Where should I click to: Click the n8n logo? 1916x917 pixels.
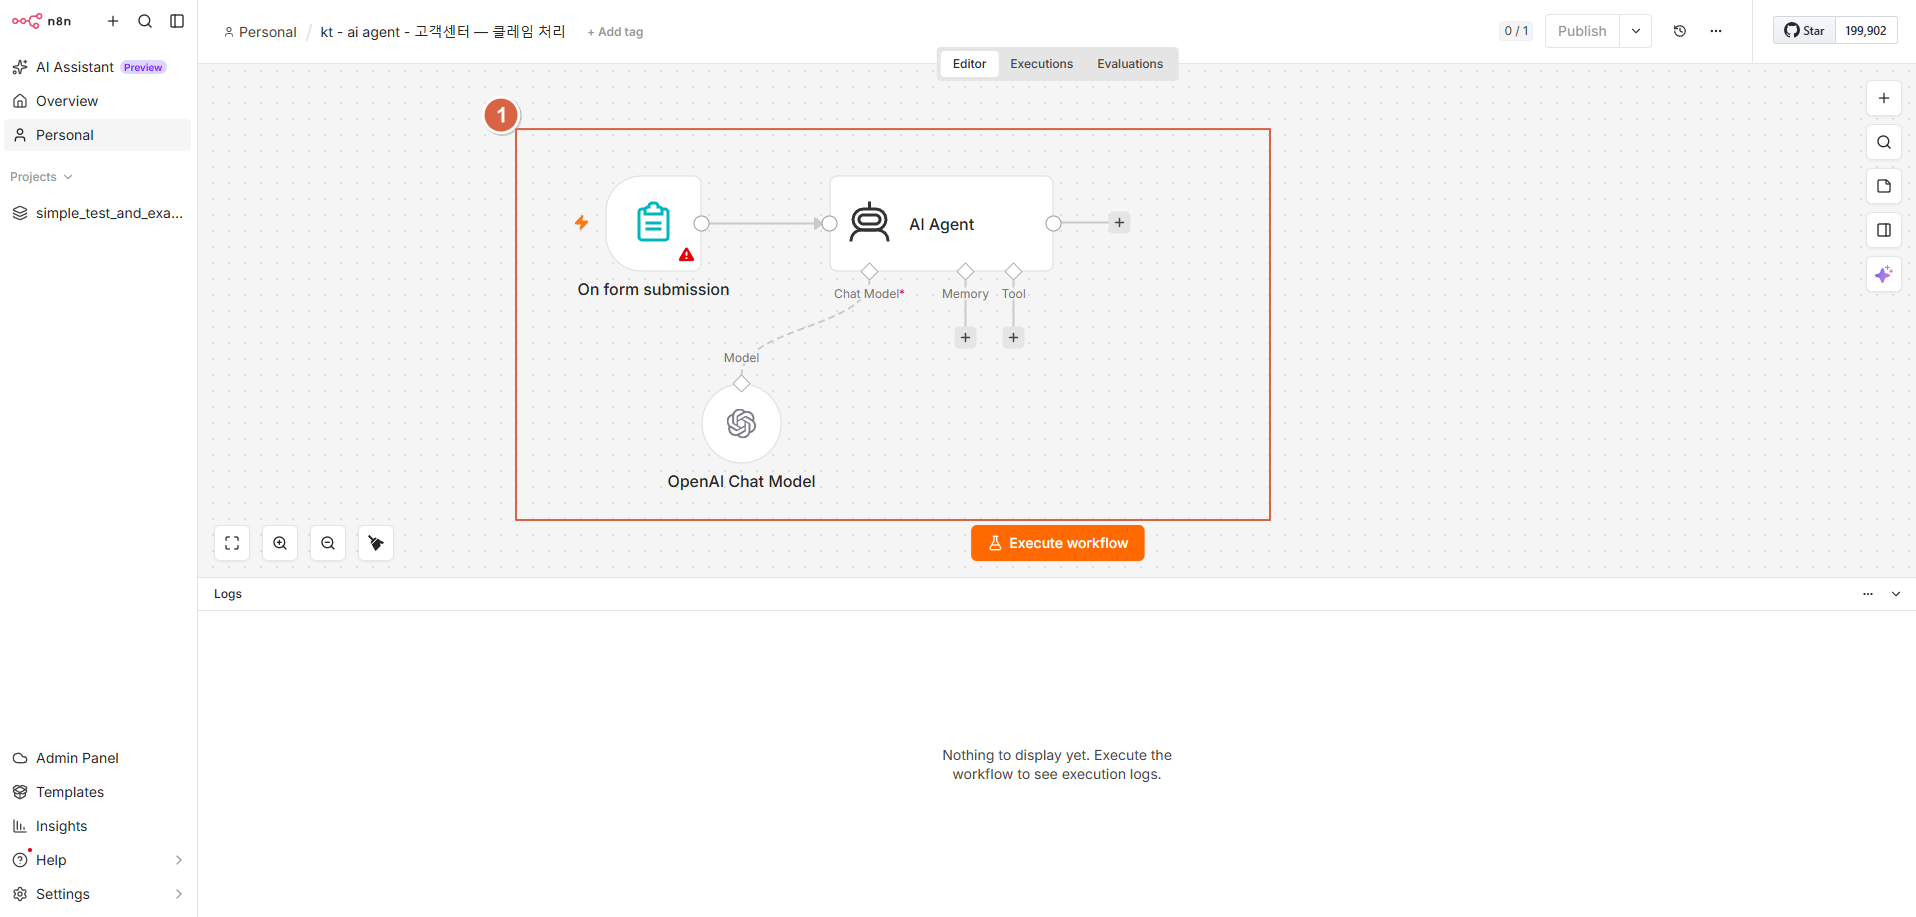[41, 21]
